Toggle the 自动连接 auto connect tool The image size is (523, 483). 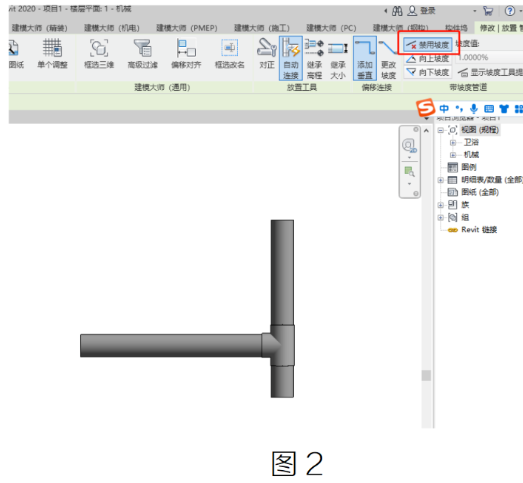tap(291, 58)
